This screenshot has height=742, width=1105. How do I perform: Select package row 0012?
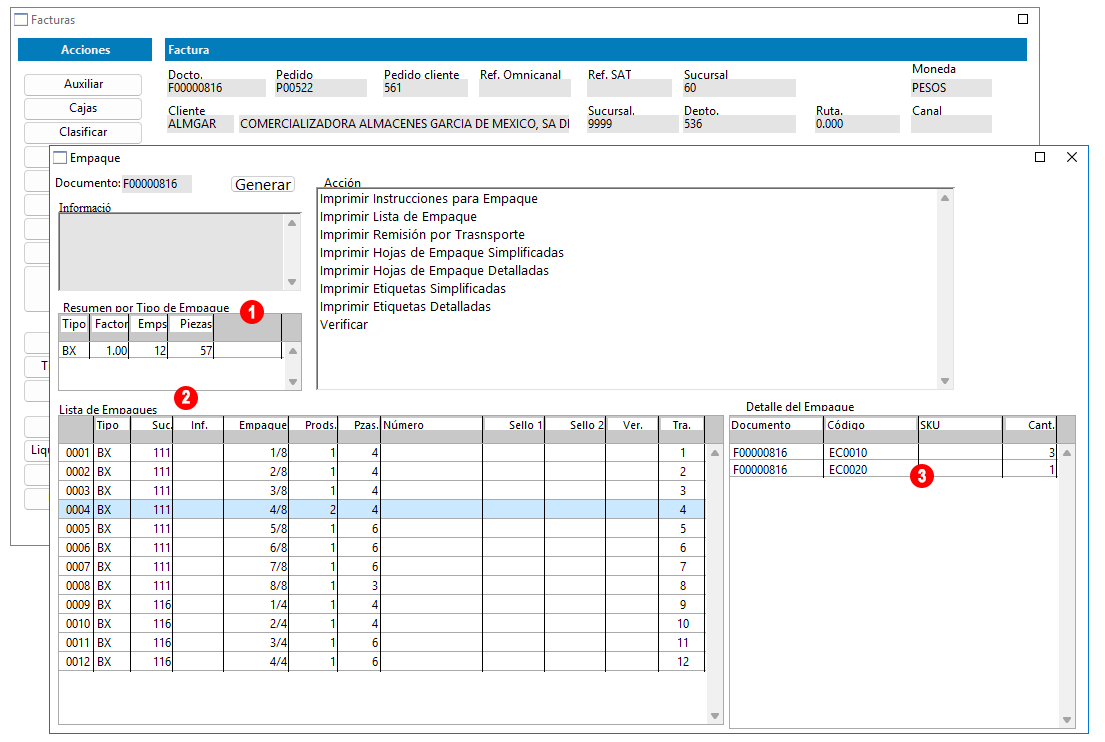pyautogui.click(x=381, y=662)
